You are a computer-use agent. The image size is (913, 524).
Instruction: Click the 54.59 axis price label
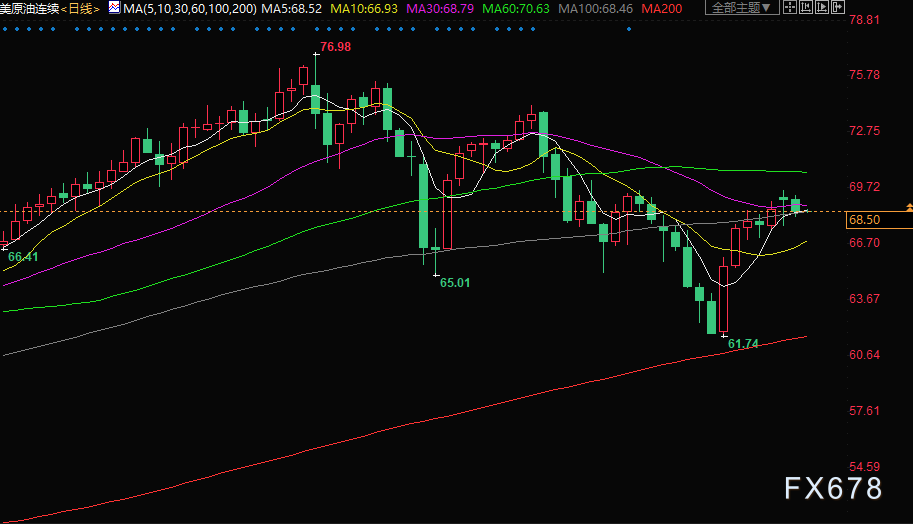[x=865, y=467]
